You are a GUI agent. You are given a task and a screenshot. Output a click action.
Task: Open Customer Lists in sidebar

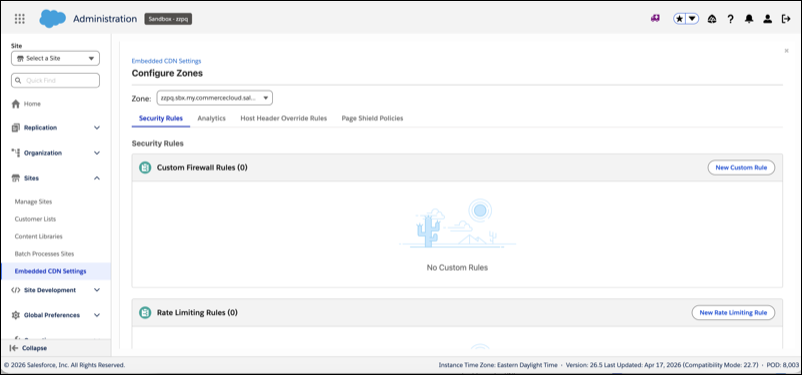[35, 219]
